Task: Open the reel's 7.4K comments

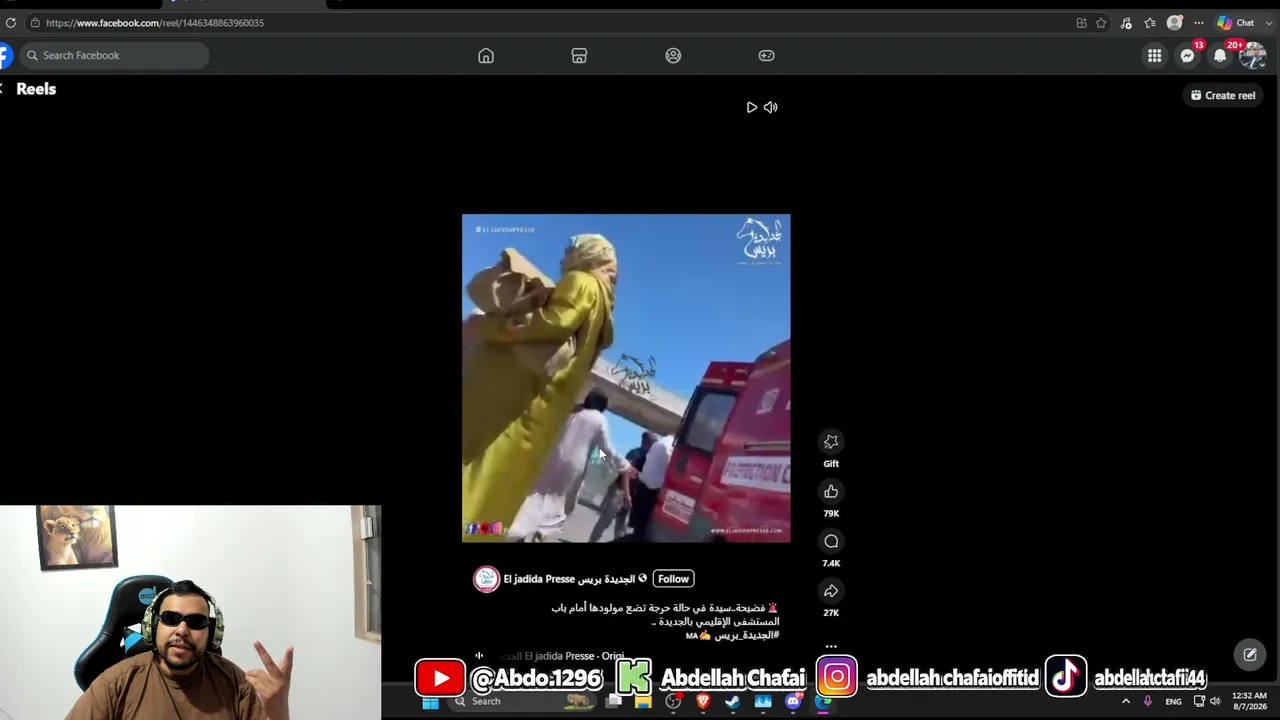Action: tap(831, 541)
